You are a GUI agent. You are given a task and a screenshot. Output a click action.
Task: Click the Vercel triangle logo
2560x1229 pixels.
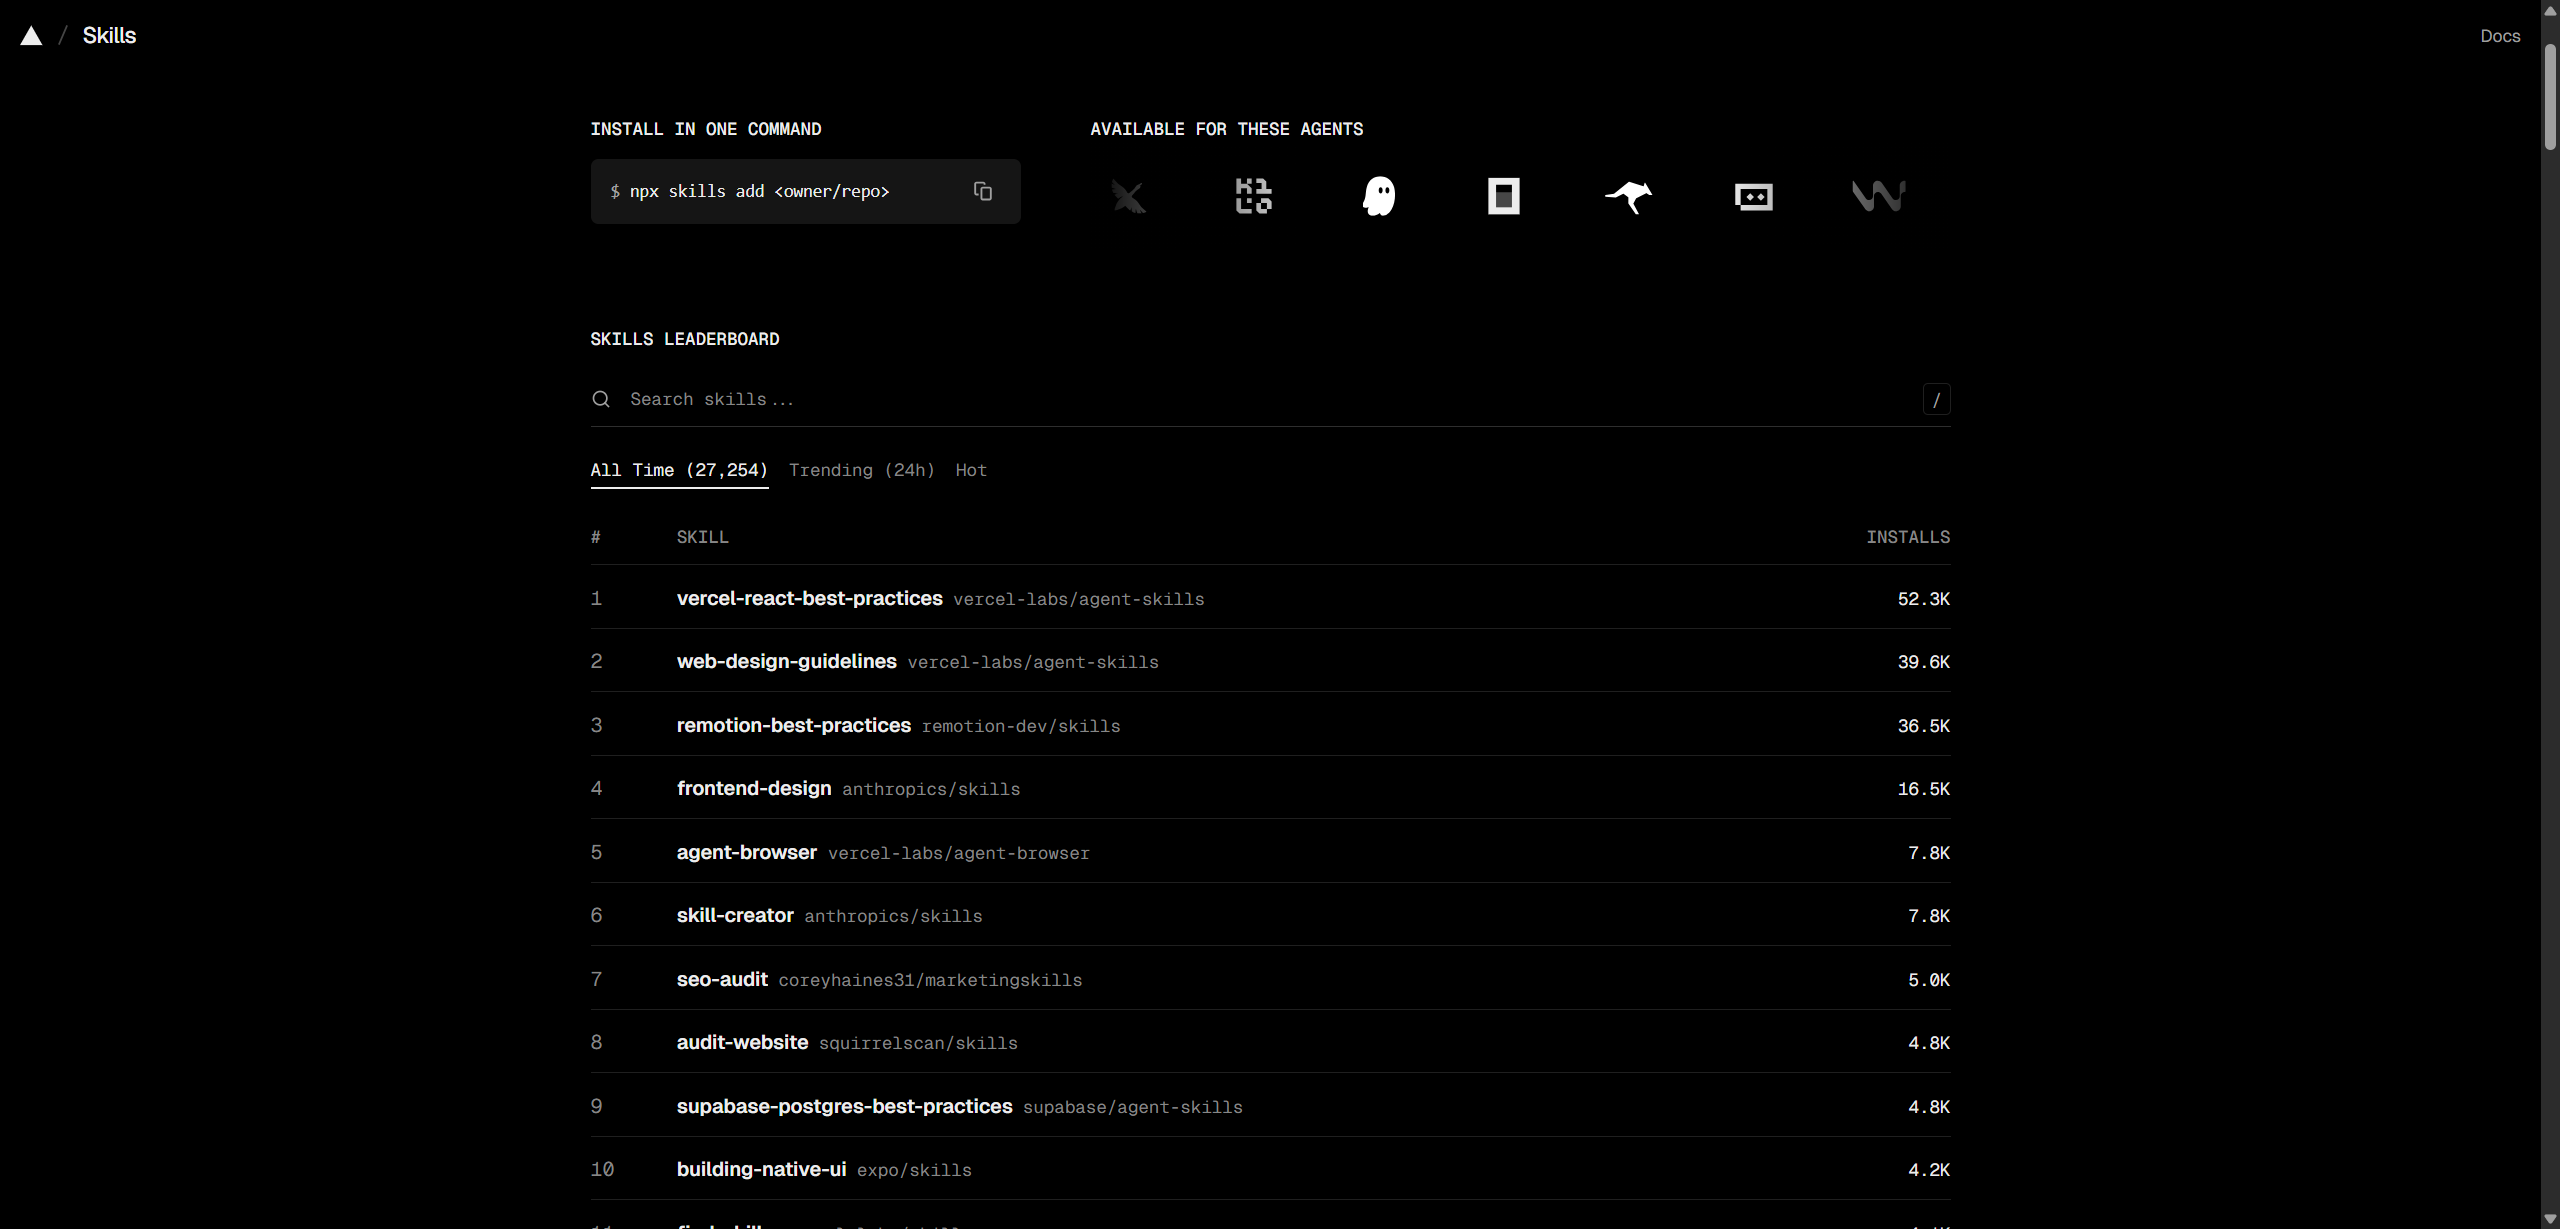point(31,36)
